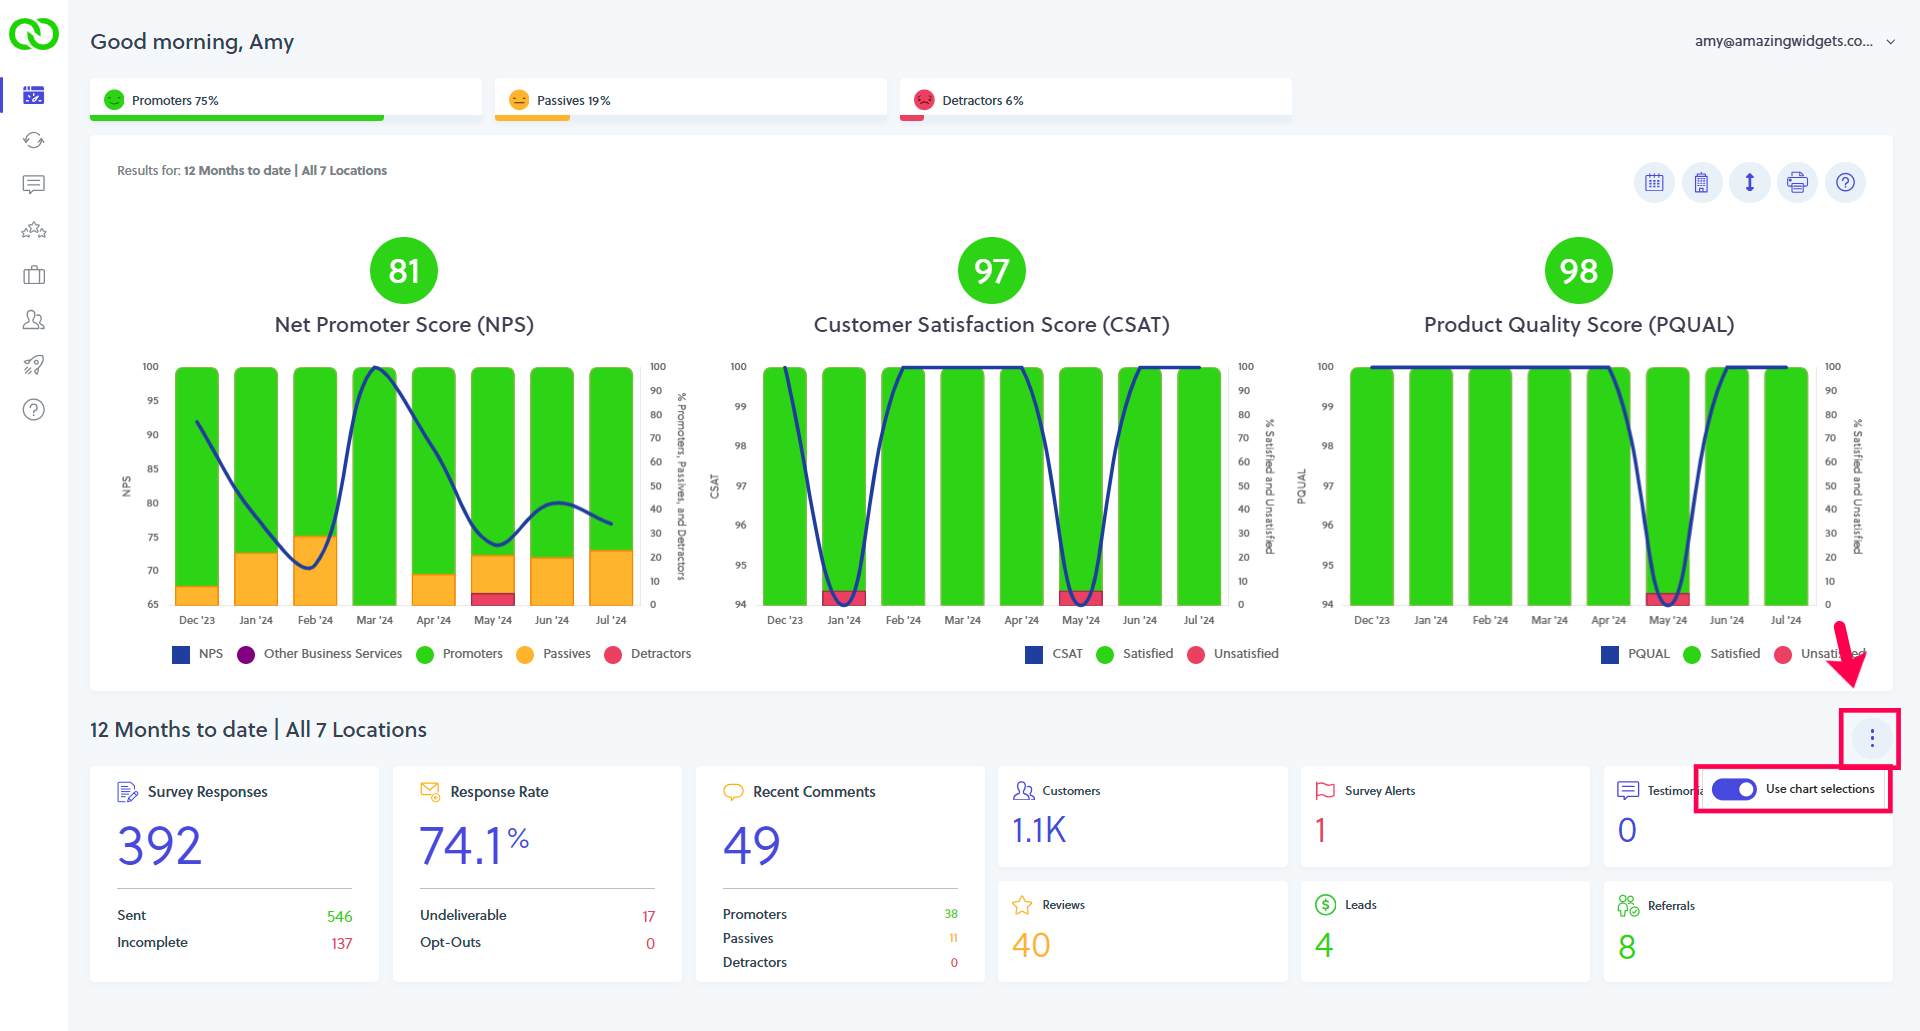This screenshot has height=1031, width=1920.
Task: Click the vertical sort arrows icon
Action: [x=1749, y=182]
